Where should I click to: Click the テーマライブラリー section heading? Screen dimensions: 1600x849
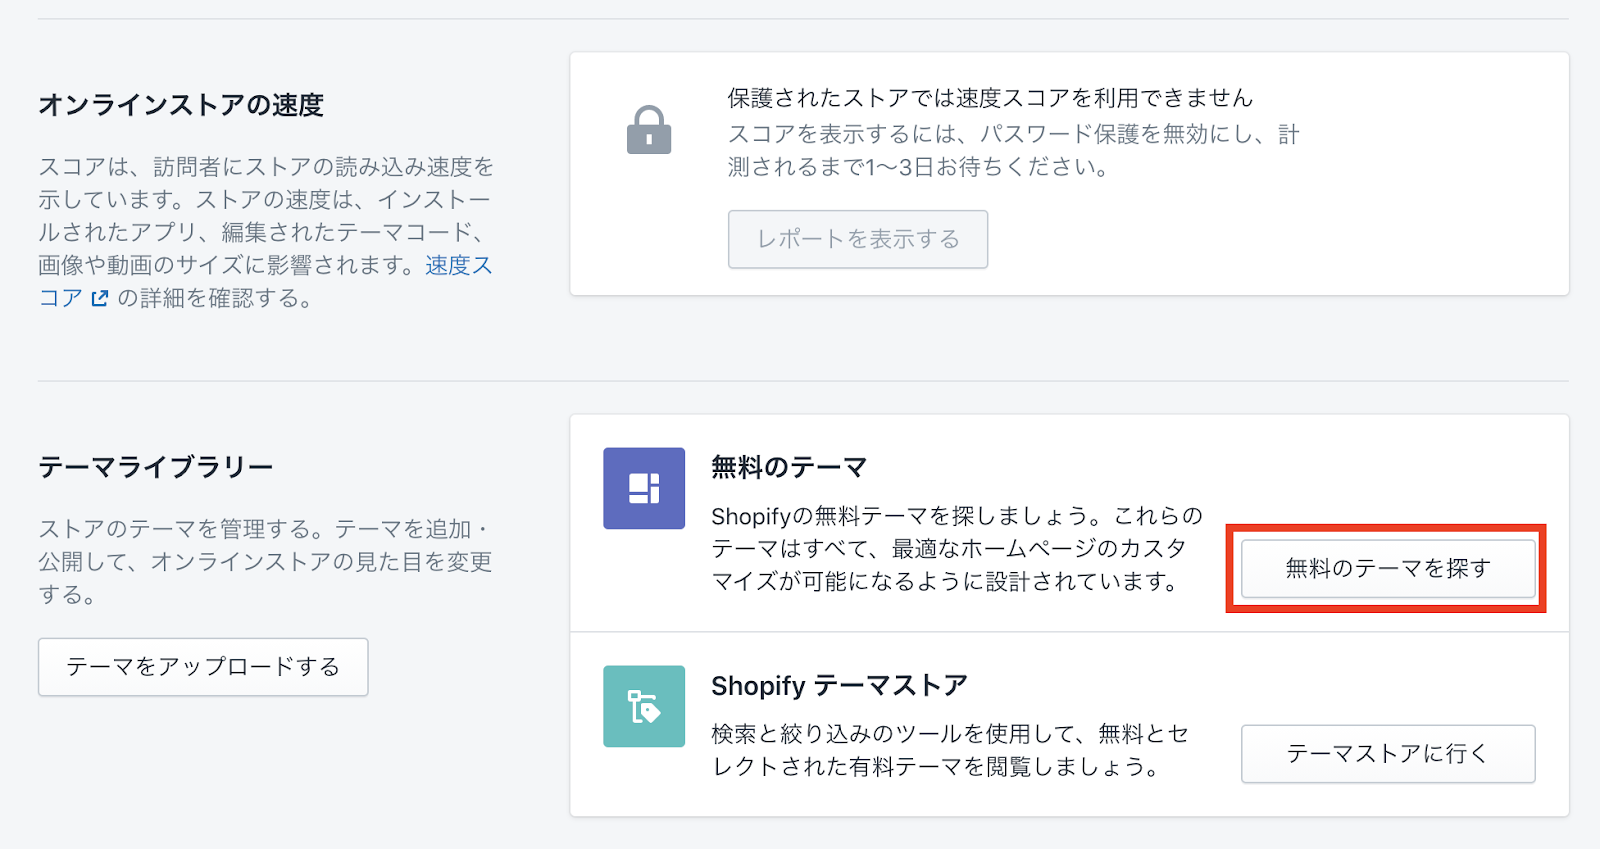156,467
